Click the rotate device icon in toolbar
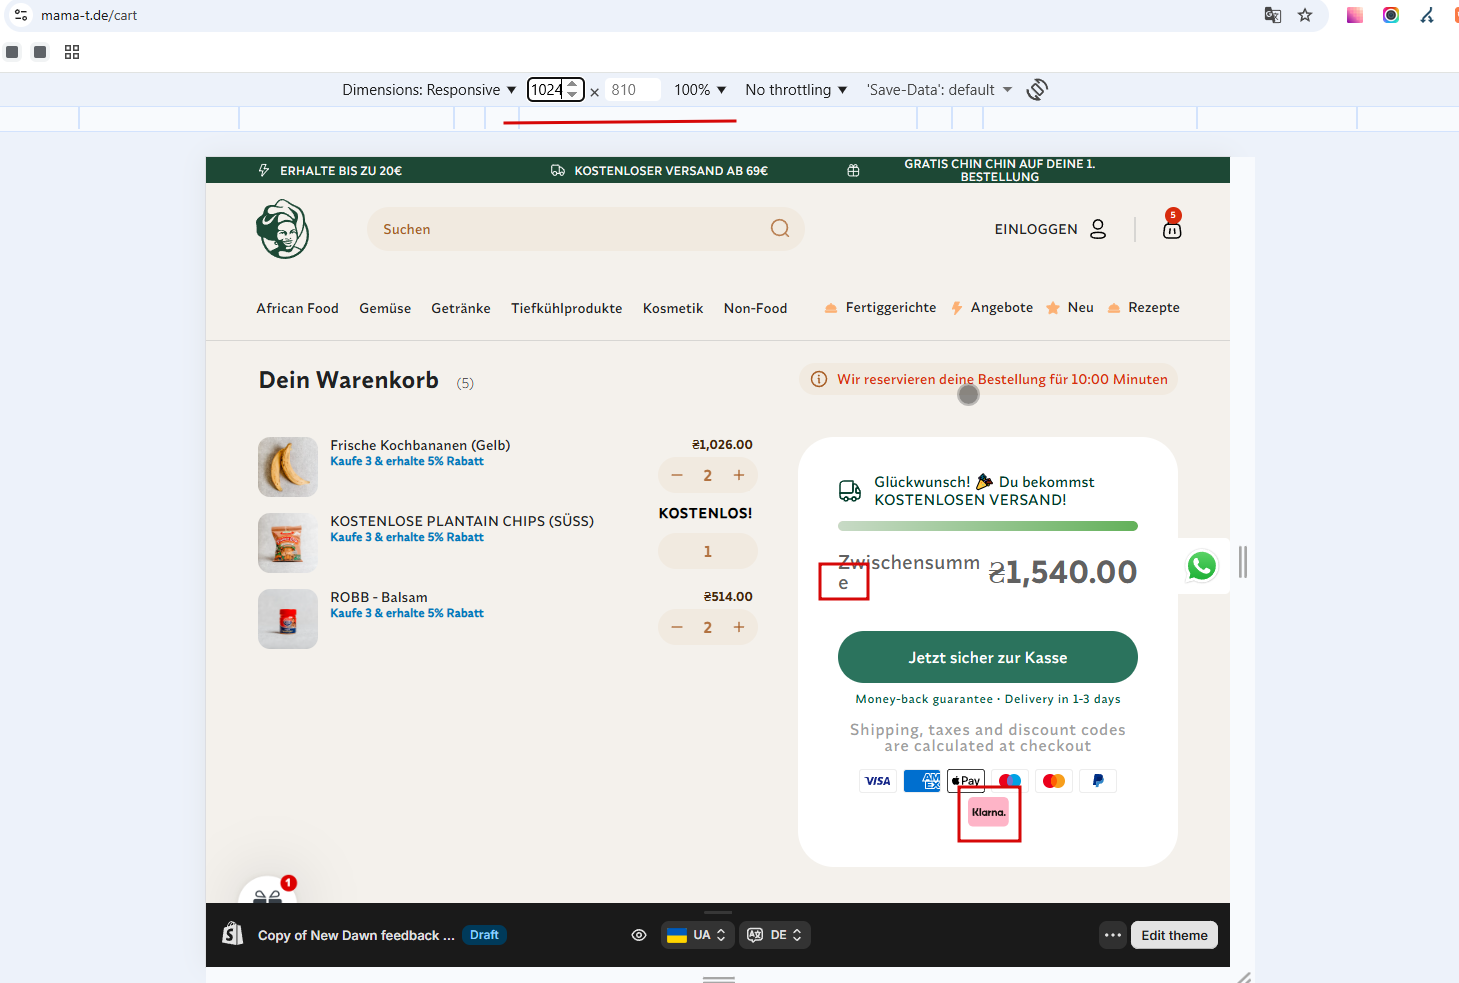 [1037, 90]
